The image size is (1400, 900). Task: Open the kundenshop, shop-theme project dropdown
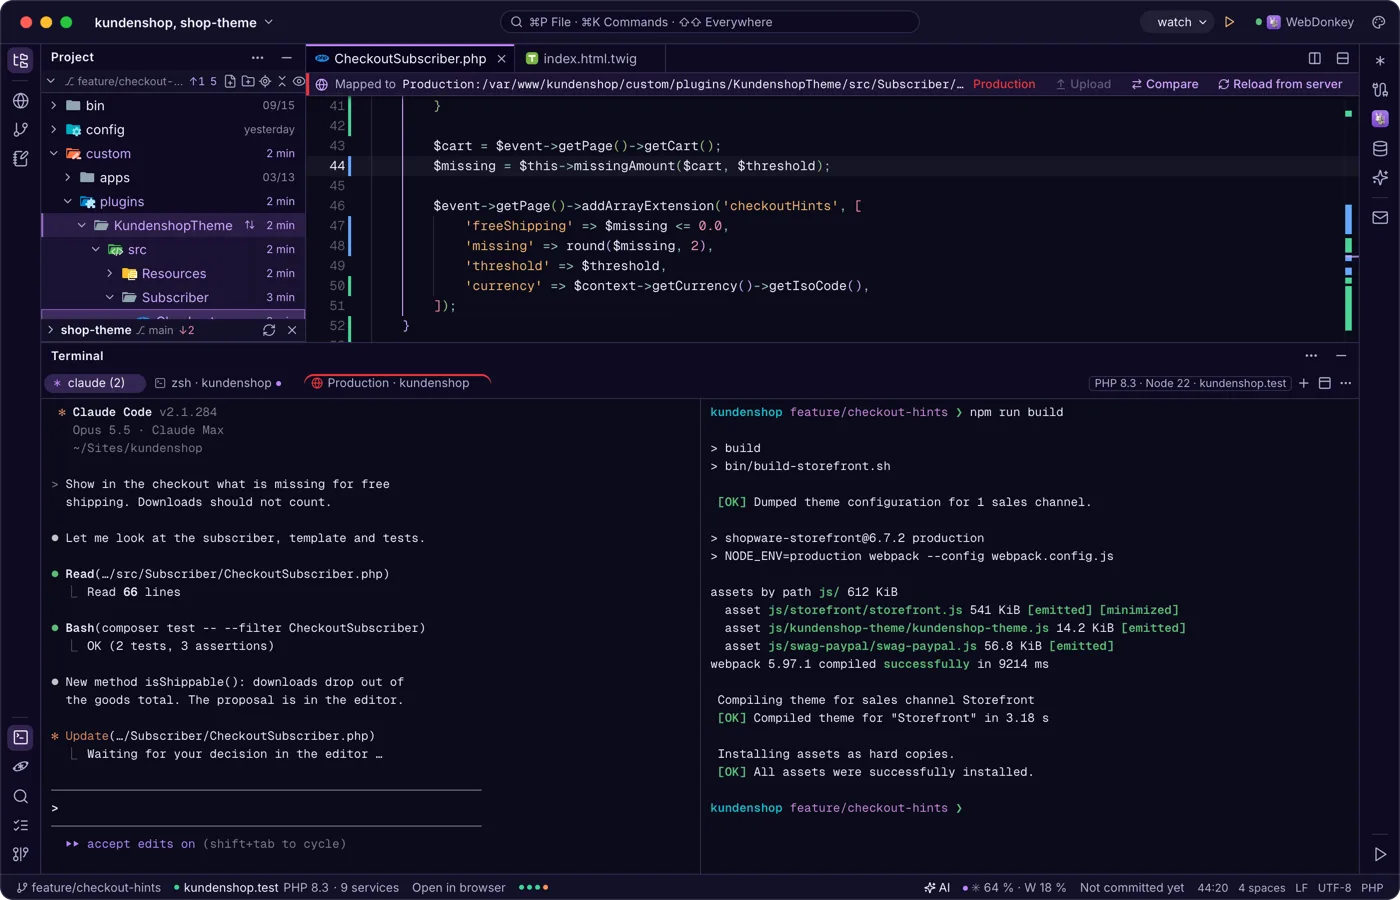184,22
